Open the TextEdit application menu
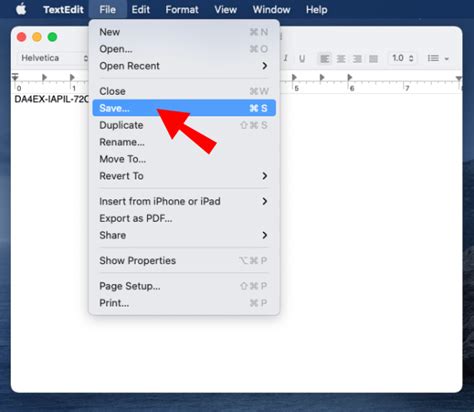The height and width of the screenshot is (412, 474). [63, 10]
